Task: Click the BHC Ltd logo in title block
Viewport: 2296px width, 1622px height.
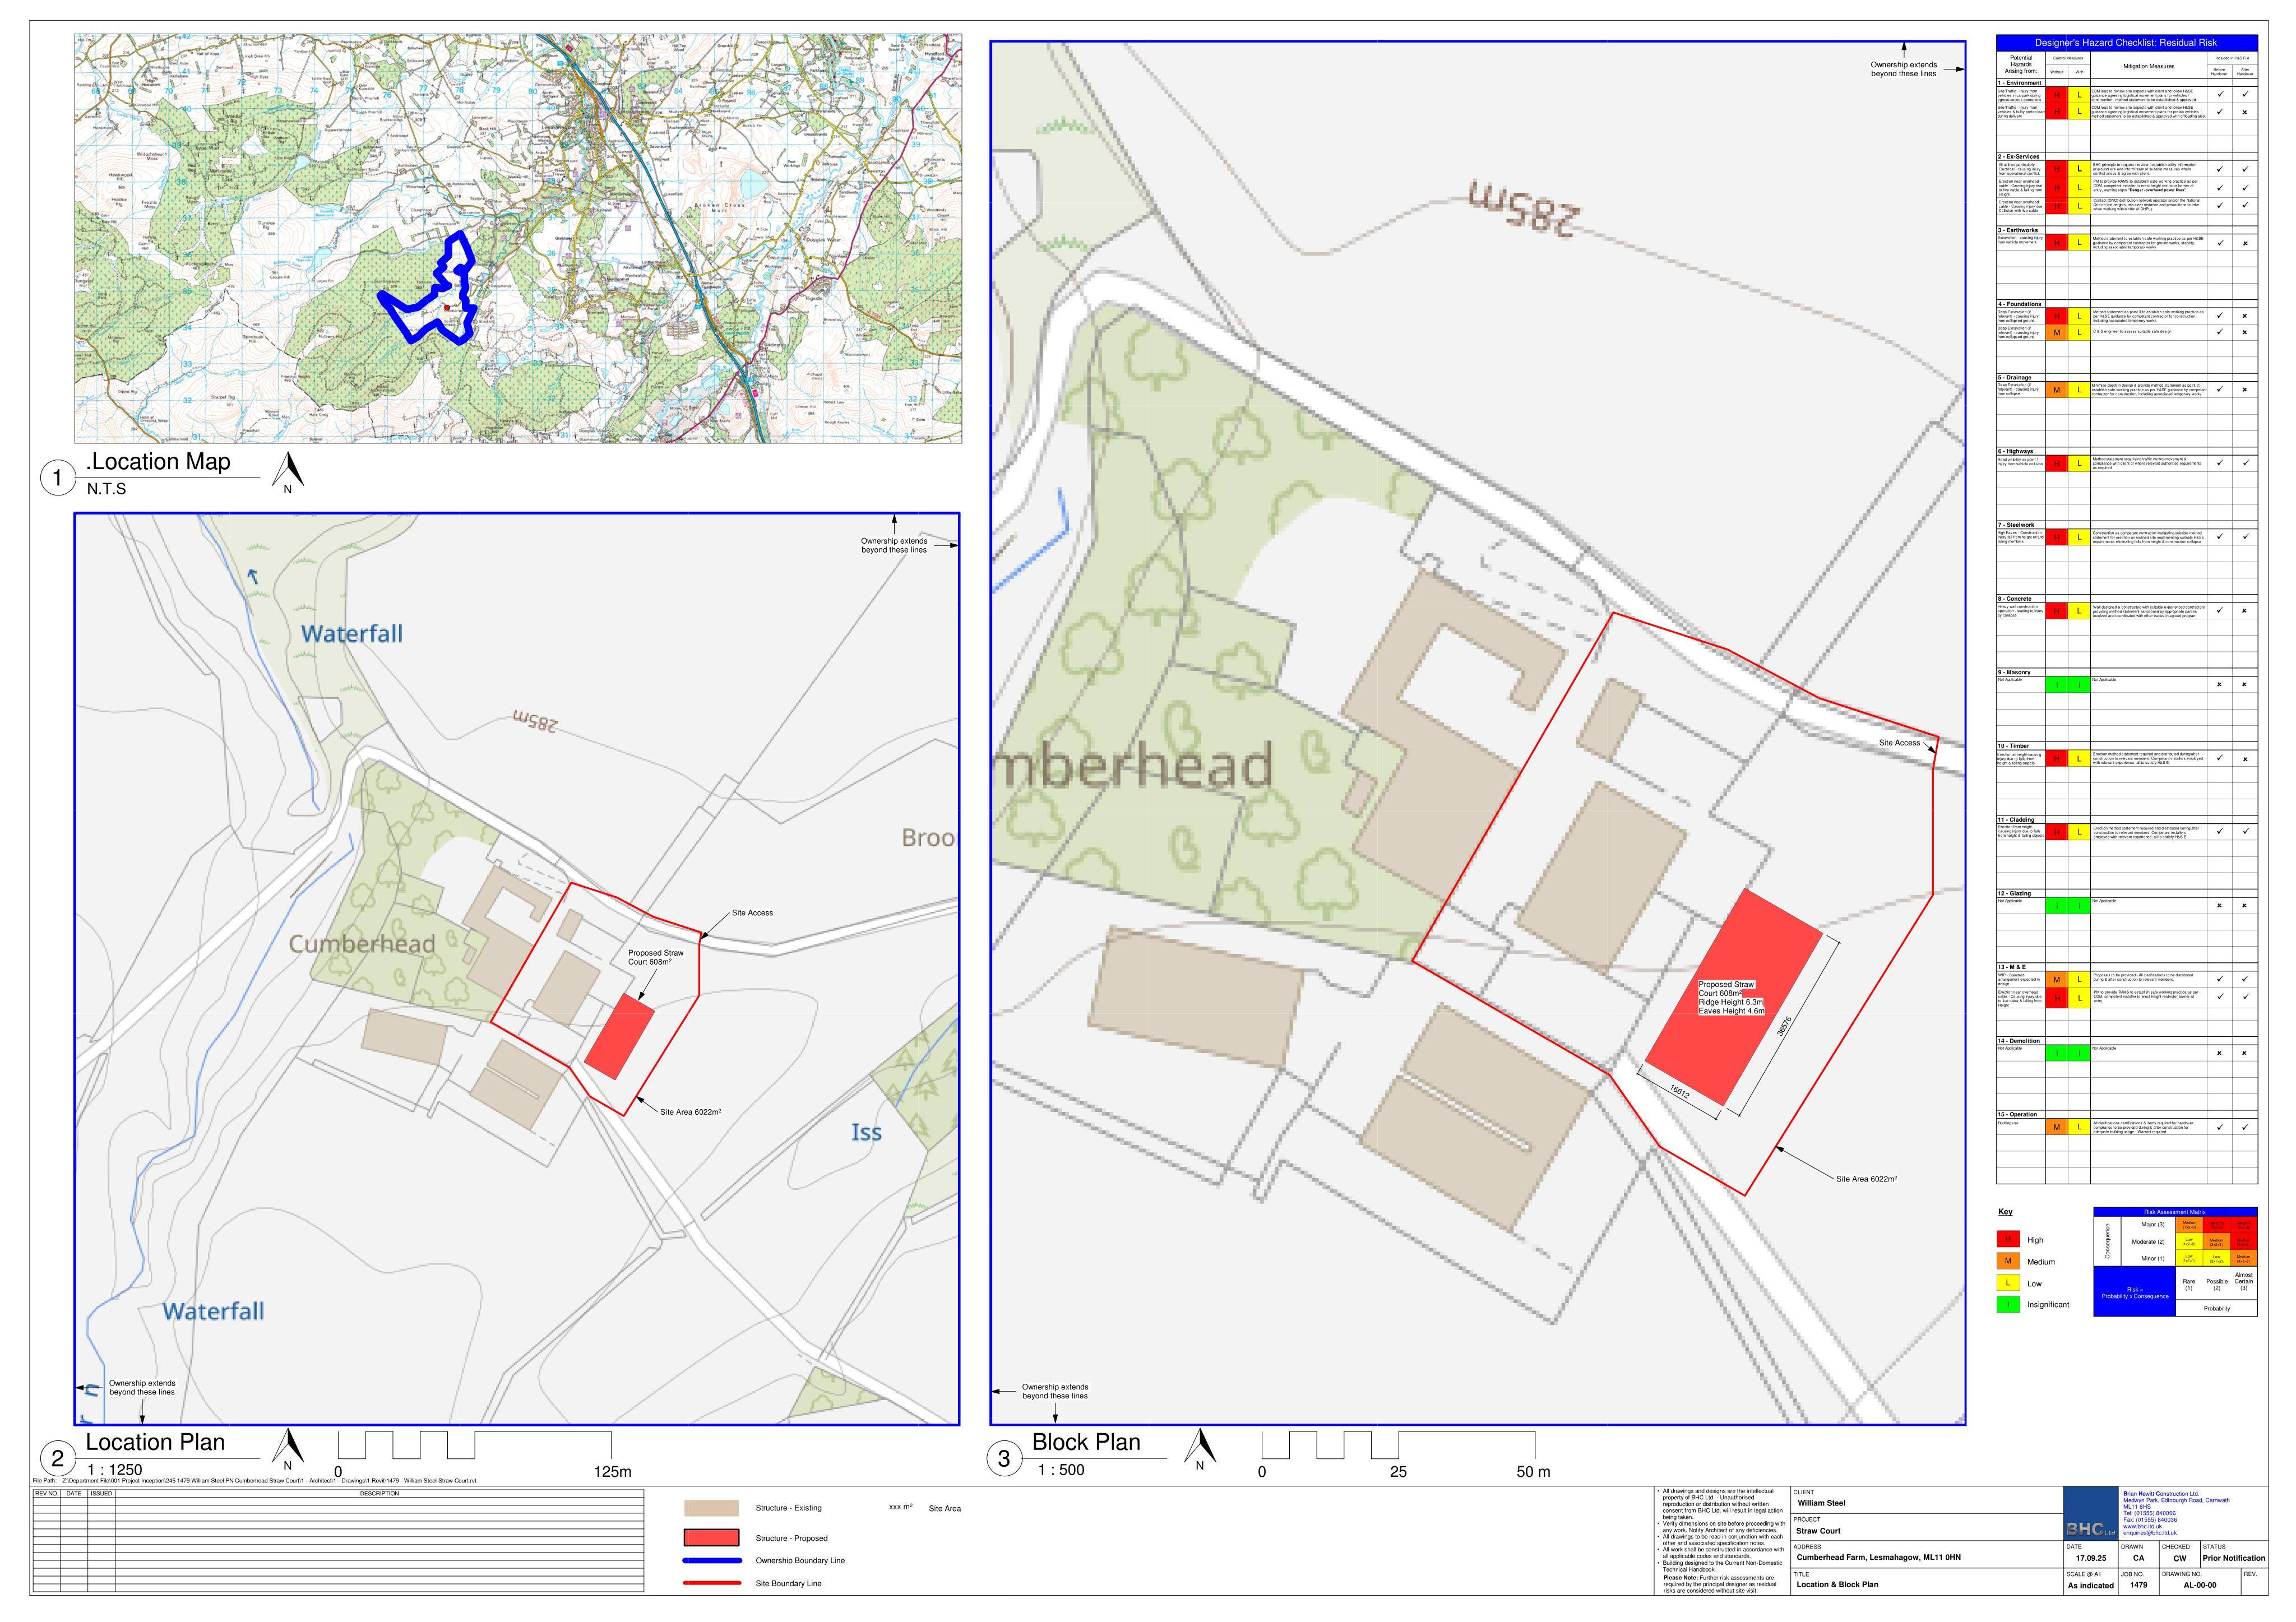Action: click(x=2091, y=1514)
